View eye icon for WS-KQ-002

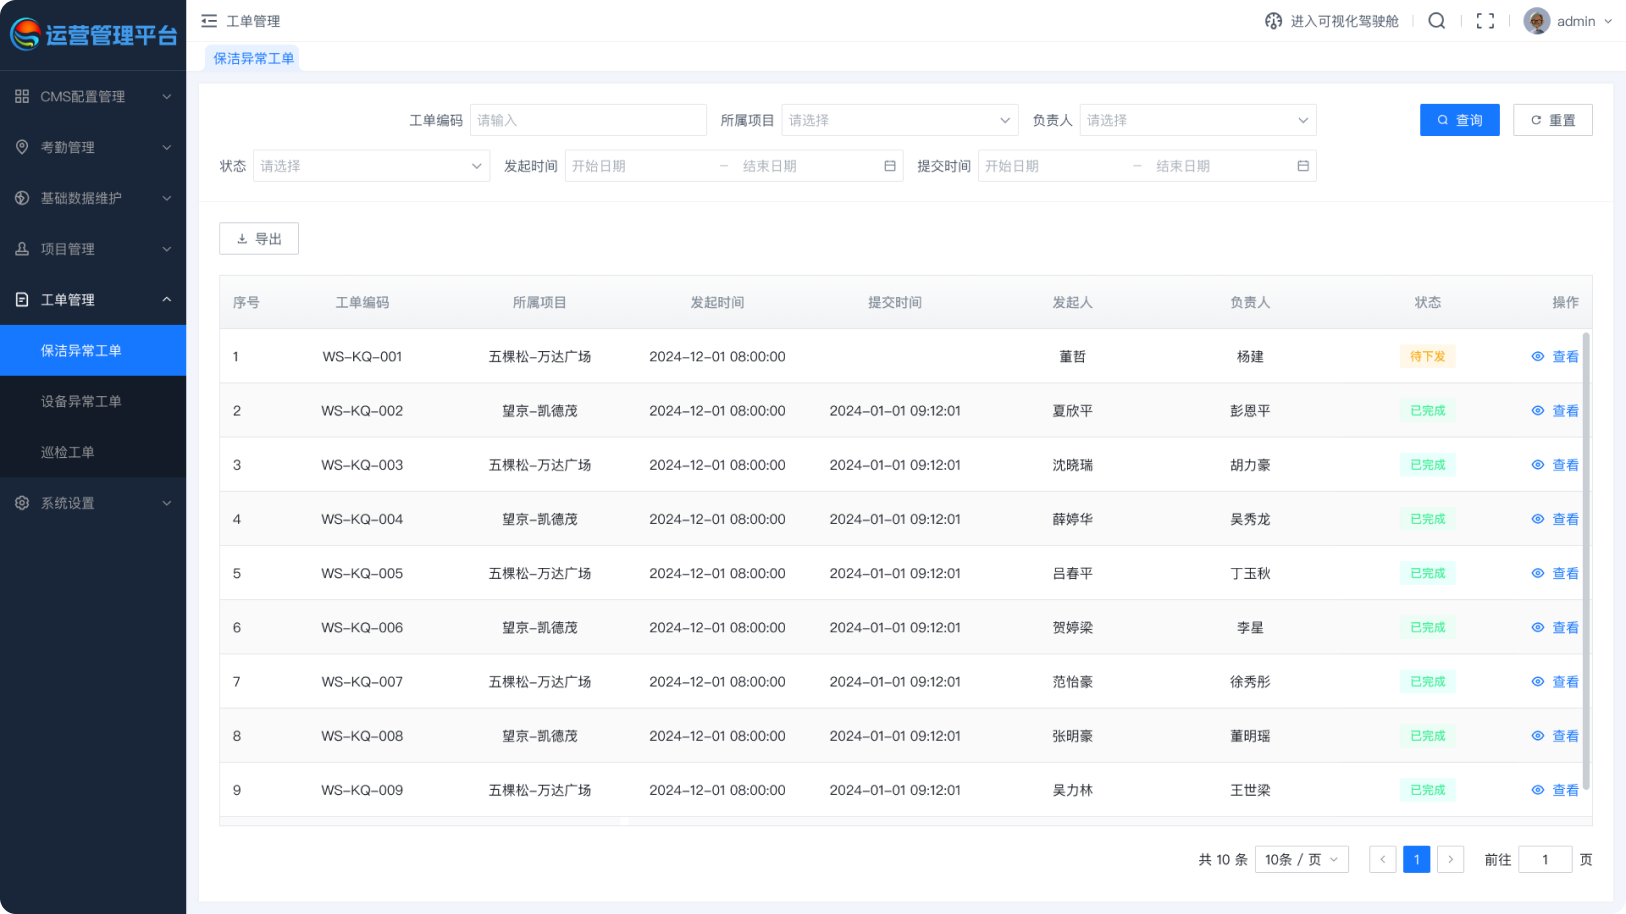coord(1538,411)
